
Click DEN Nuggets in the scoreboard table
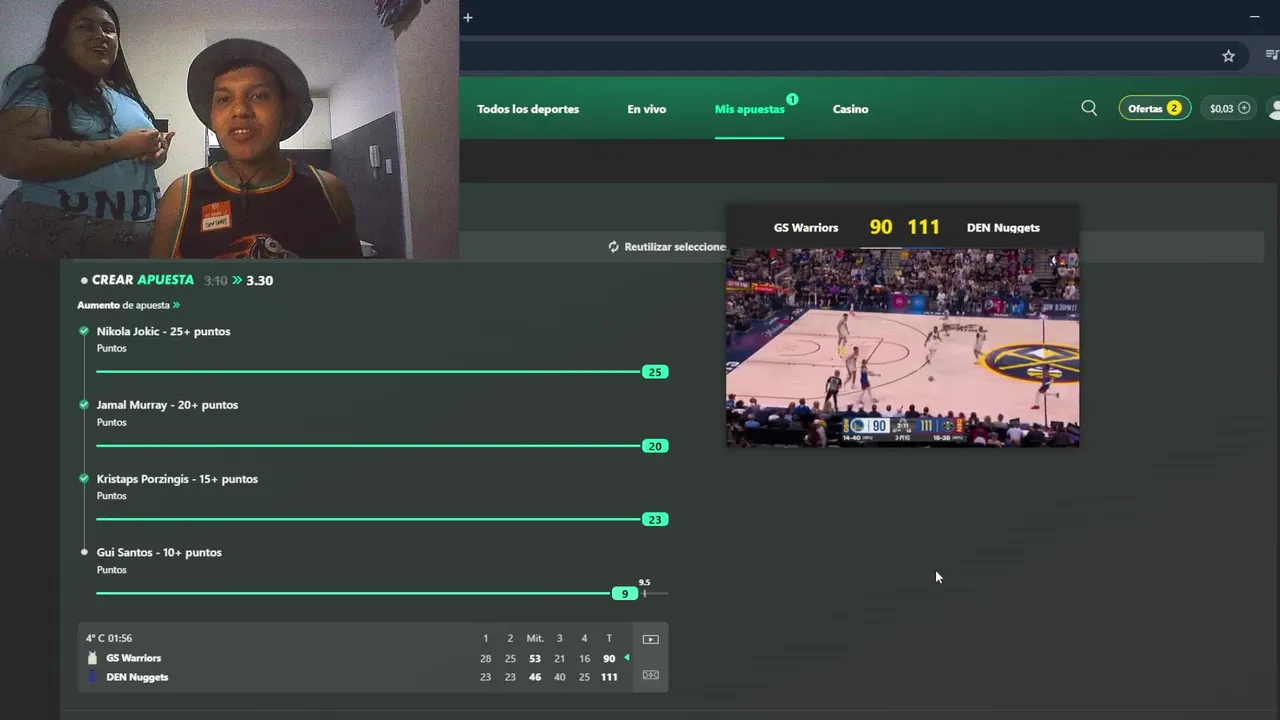(137, 677)
